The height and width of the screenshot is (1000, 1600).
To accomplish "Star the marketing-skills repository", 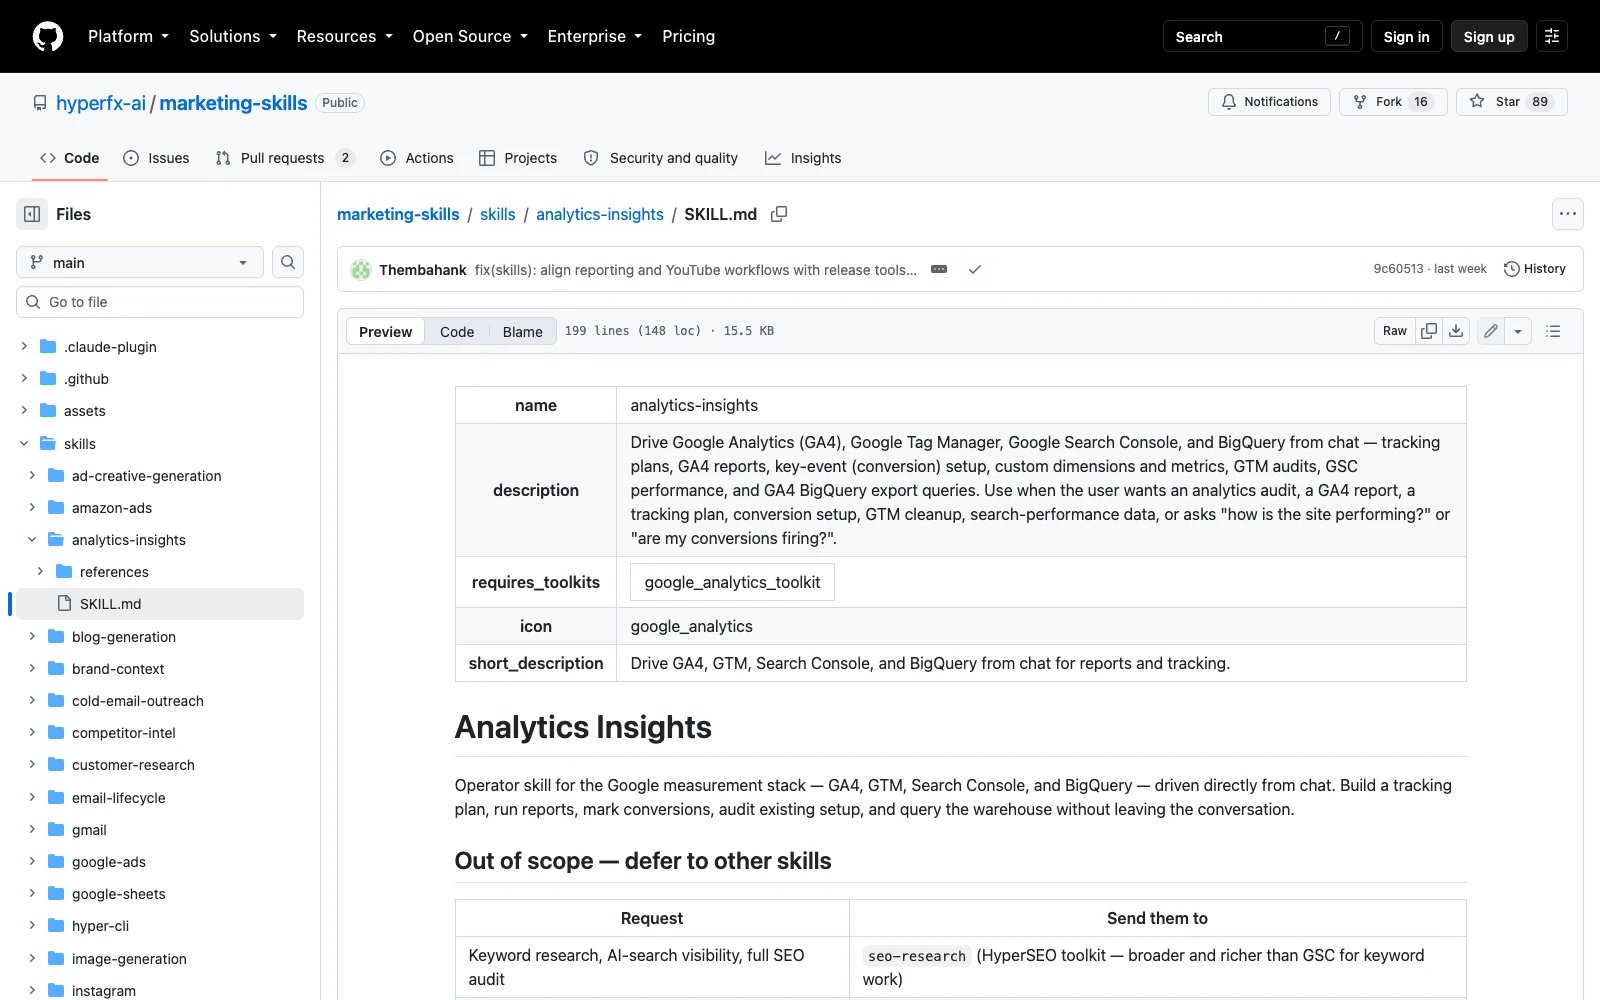I will [x=1510, y=102].
